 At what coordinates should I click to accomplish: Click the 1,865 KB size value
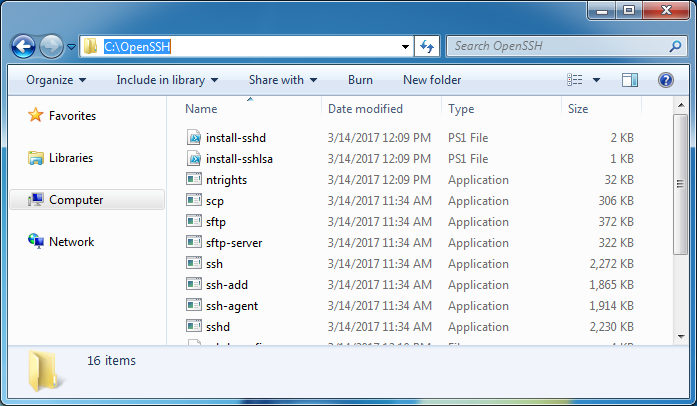pyautogui.click(x=611, y=285)
